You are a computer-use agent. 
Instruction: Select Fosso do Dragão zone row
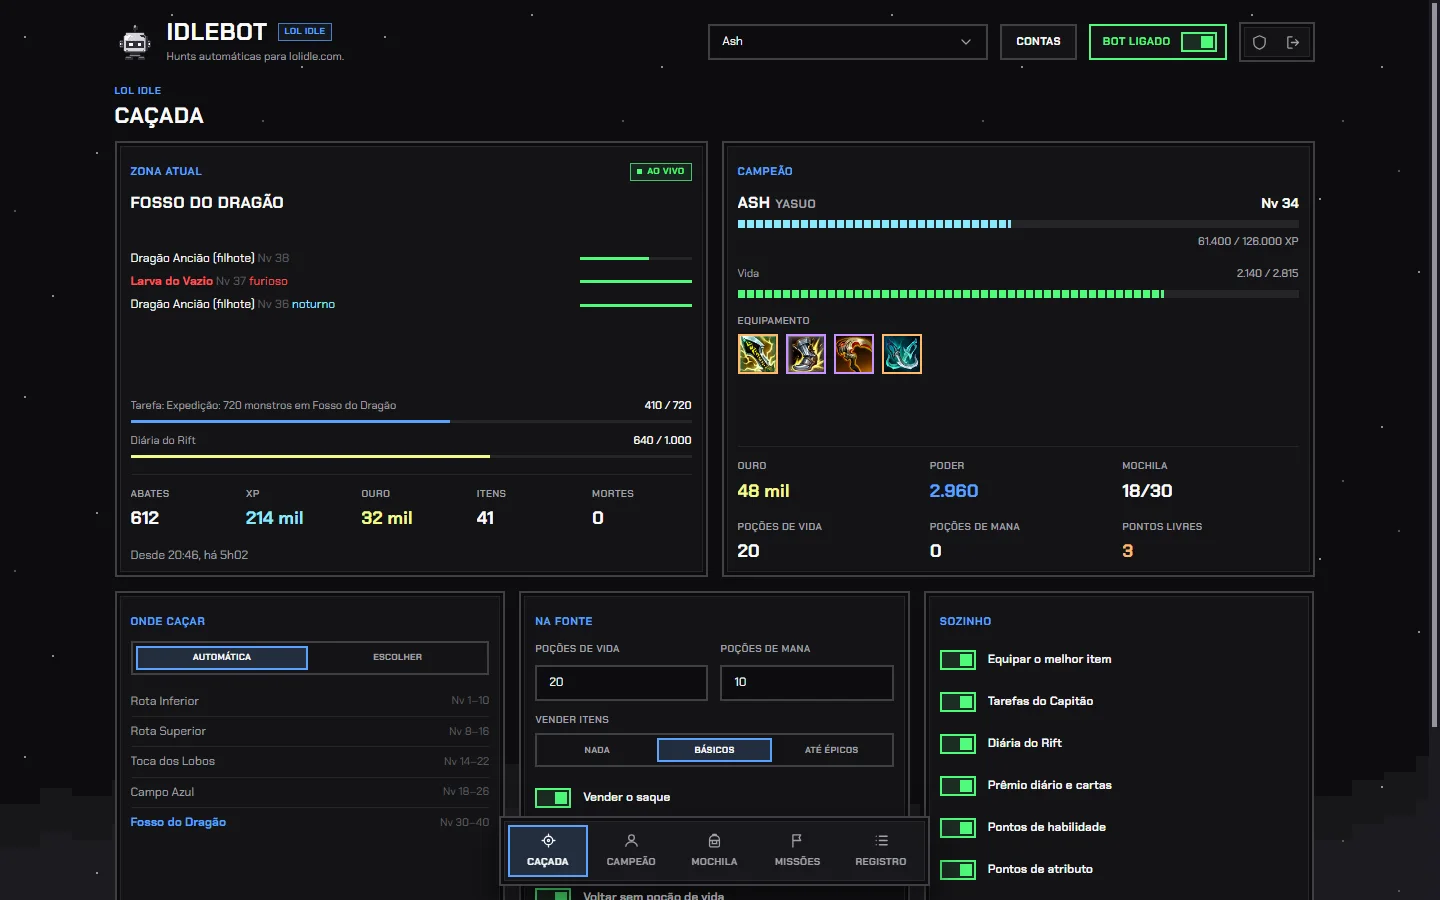pos(310,822)
